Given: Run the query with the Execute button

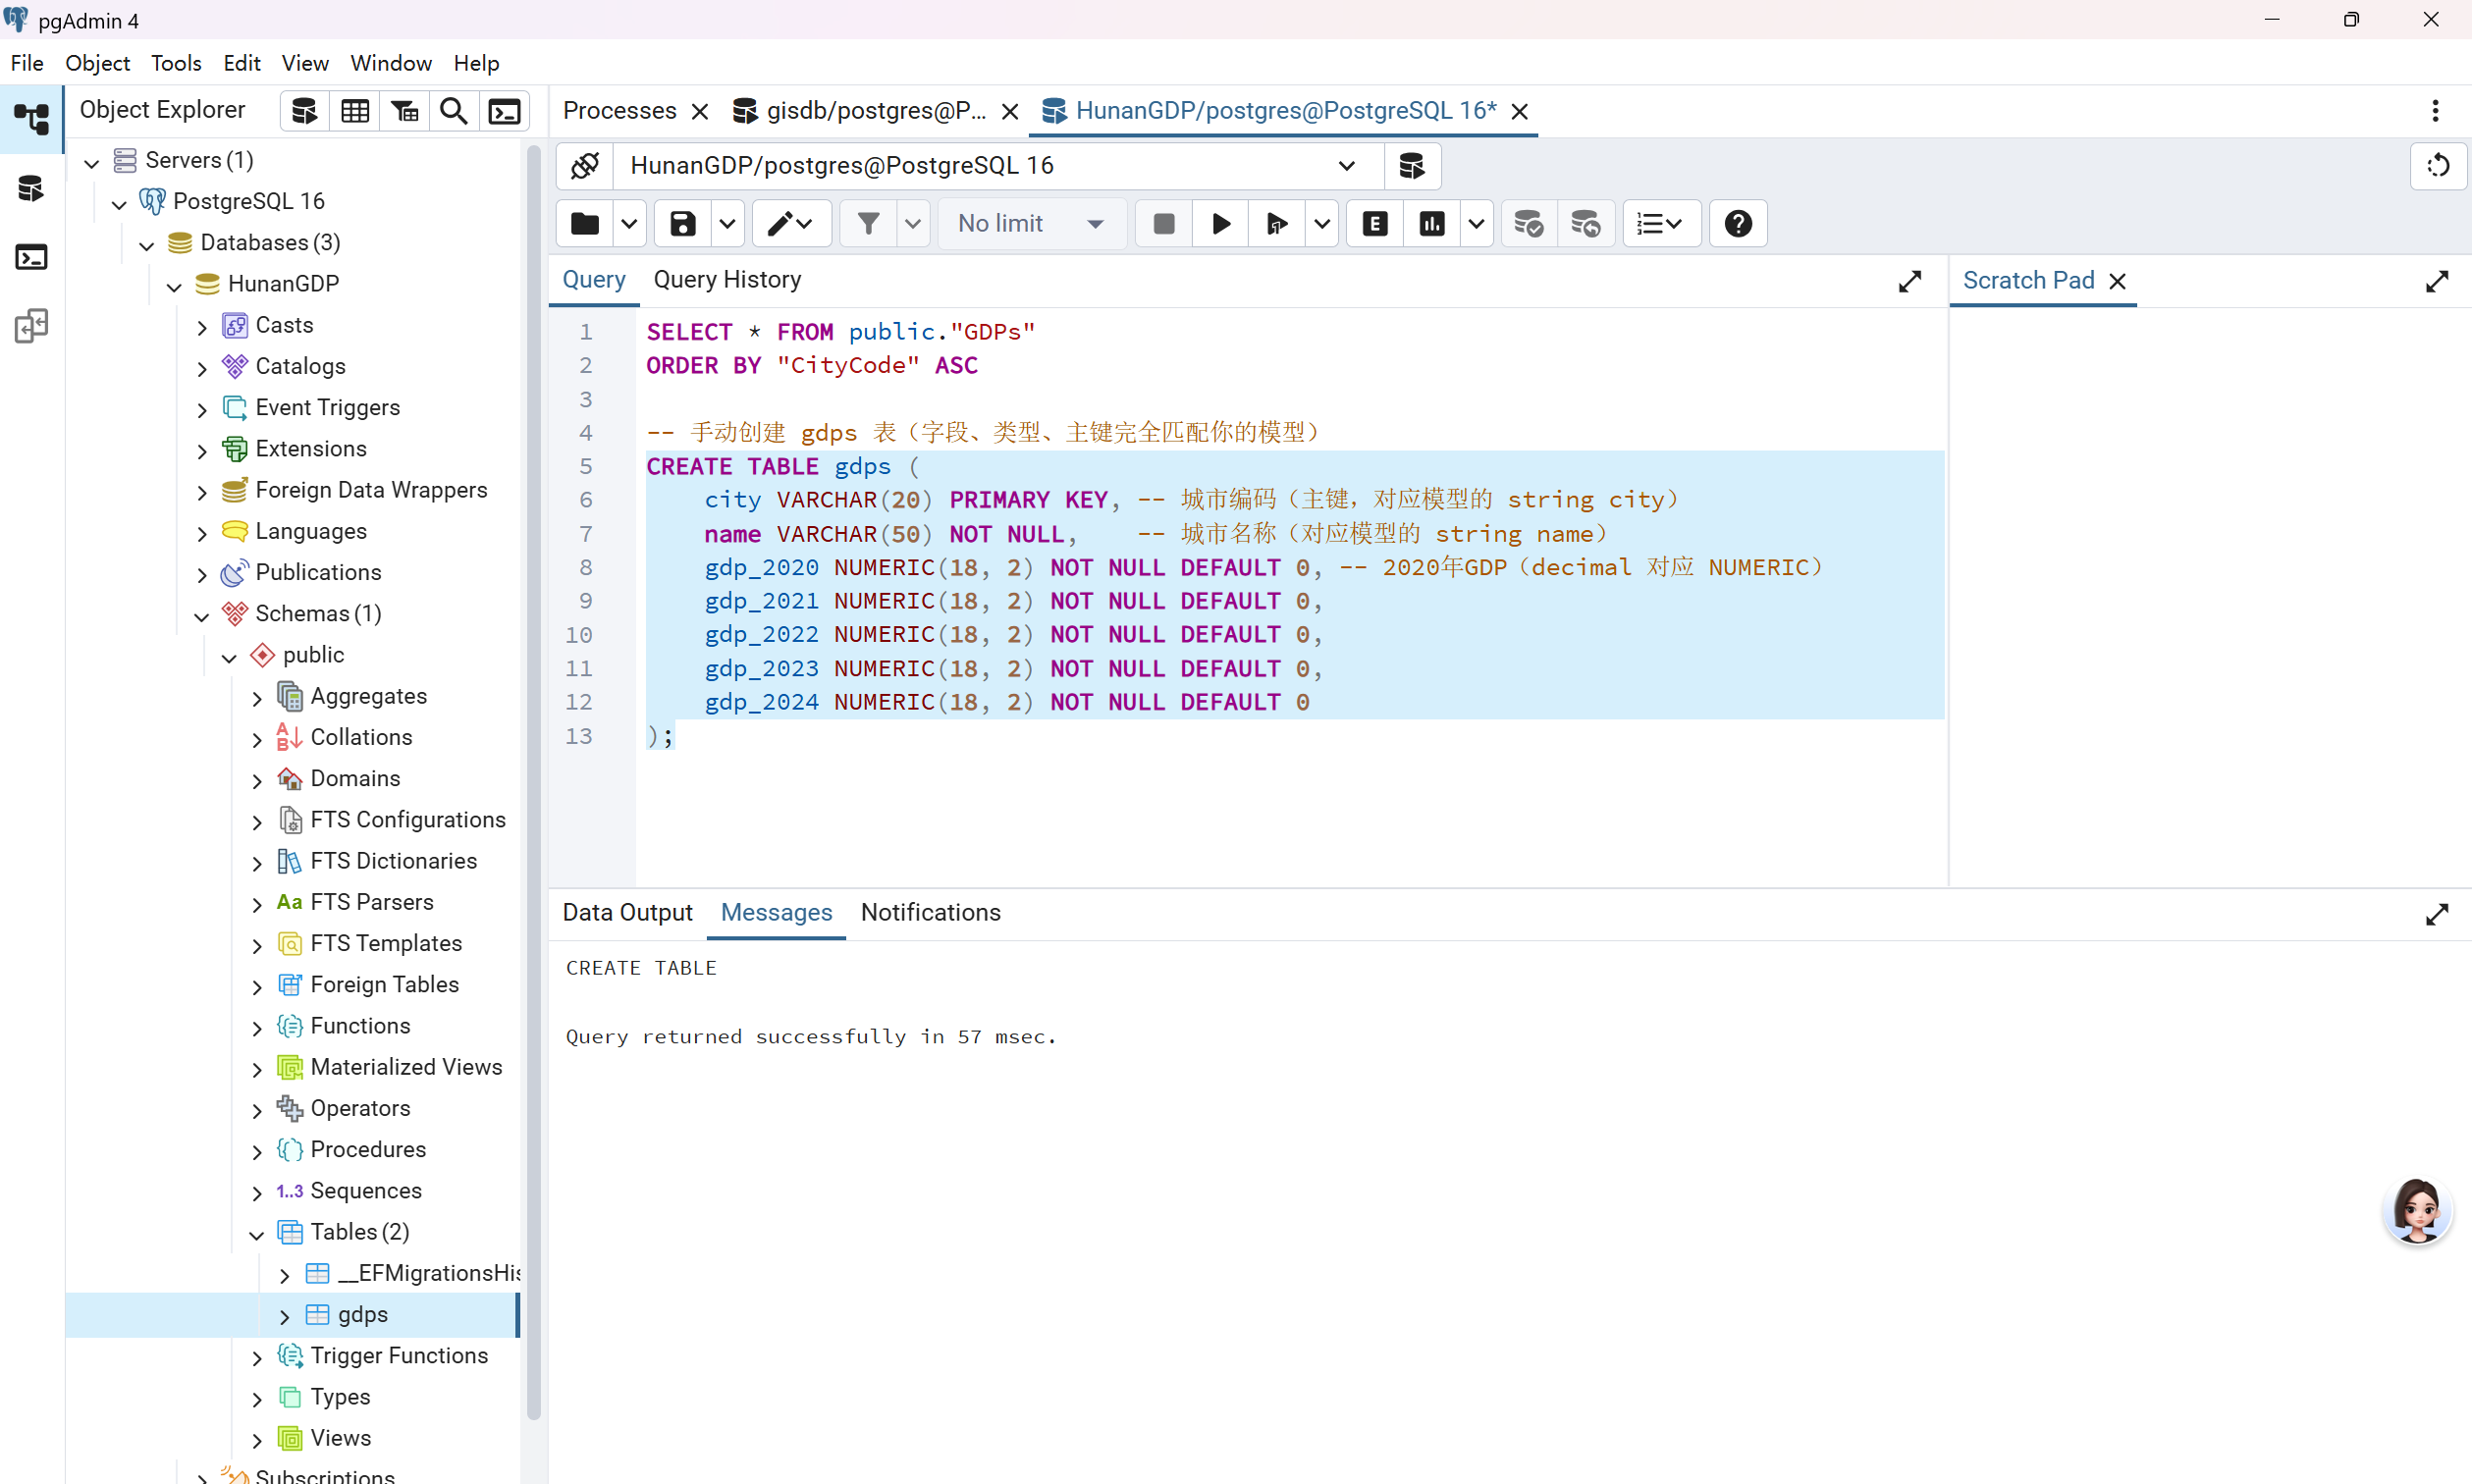Looking at the screenshot, I should coord(1219,223).
